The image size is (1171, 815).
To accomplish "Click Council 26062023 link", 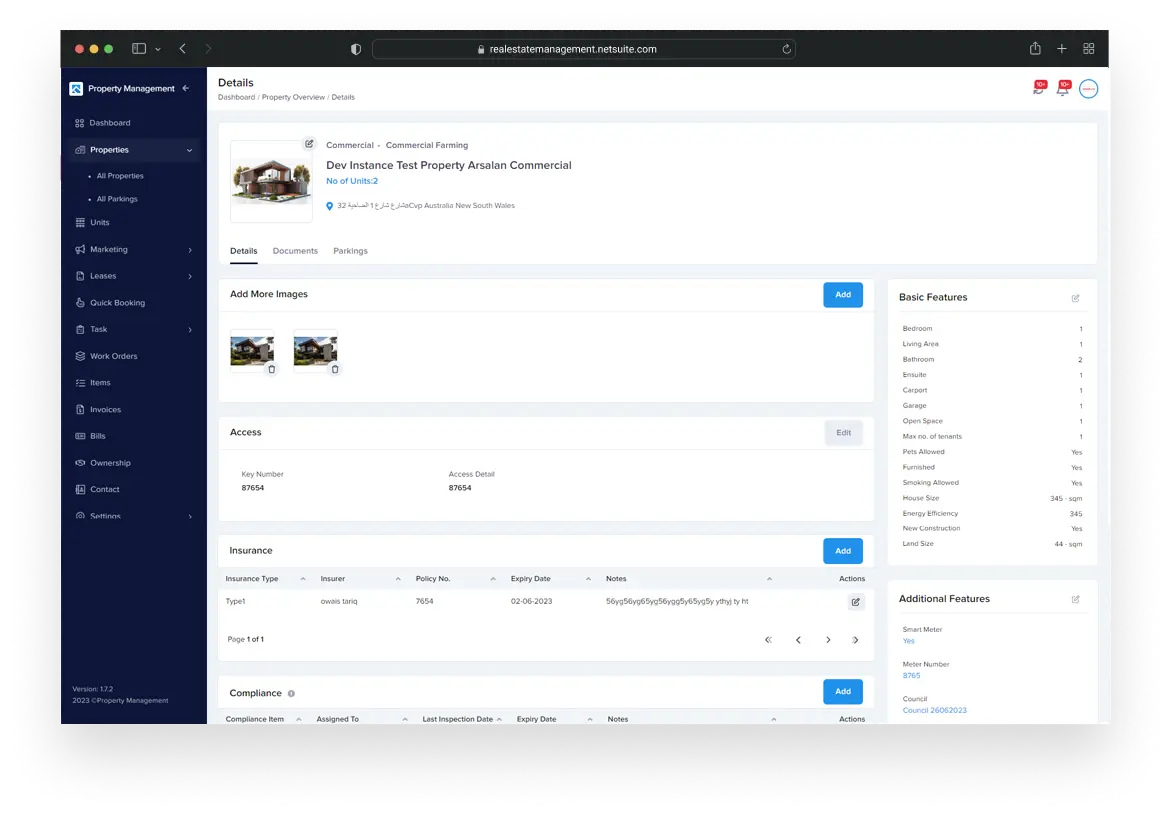I will pyautogui.click(x=934, y=710).
